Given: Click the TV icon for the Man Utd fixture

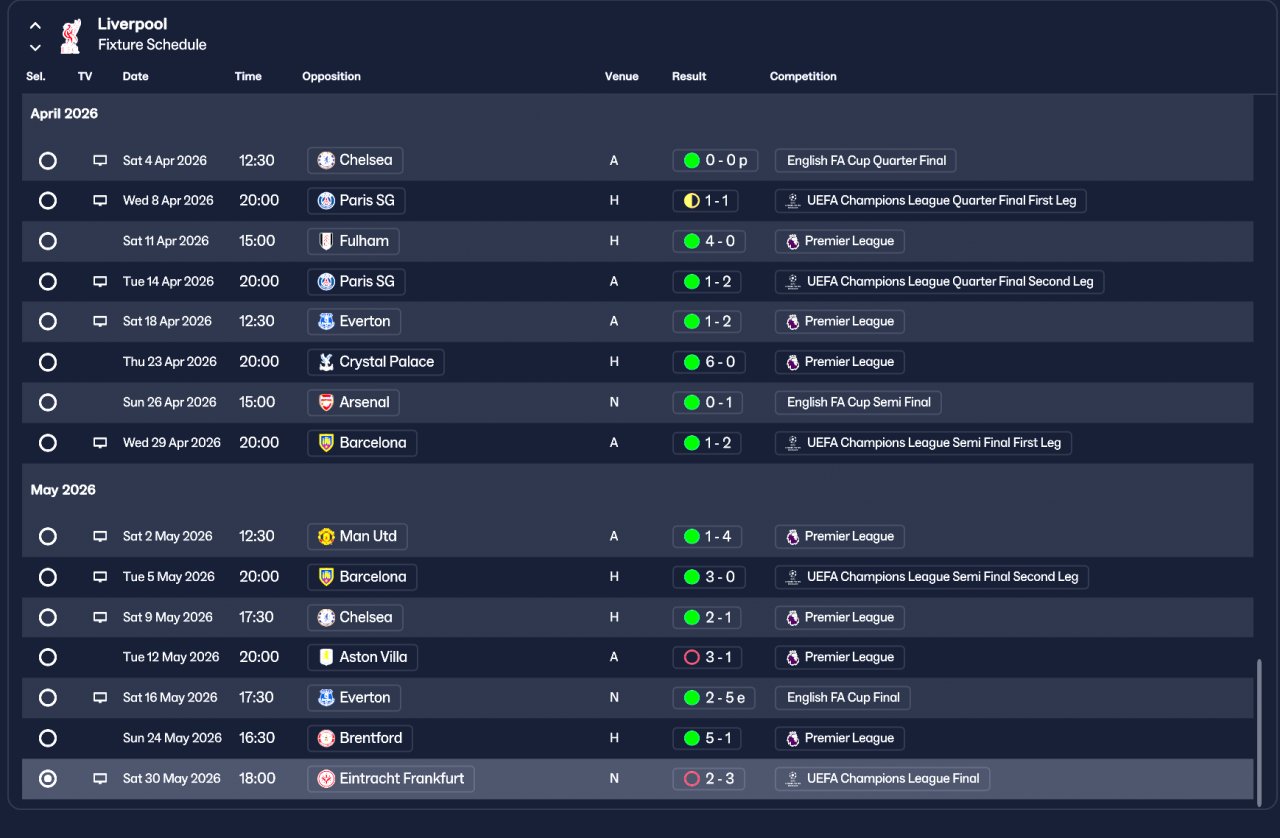Looking at the screenshot, I should click(100, 536).
